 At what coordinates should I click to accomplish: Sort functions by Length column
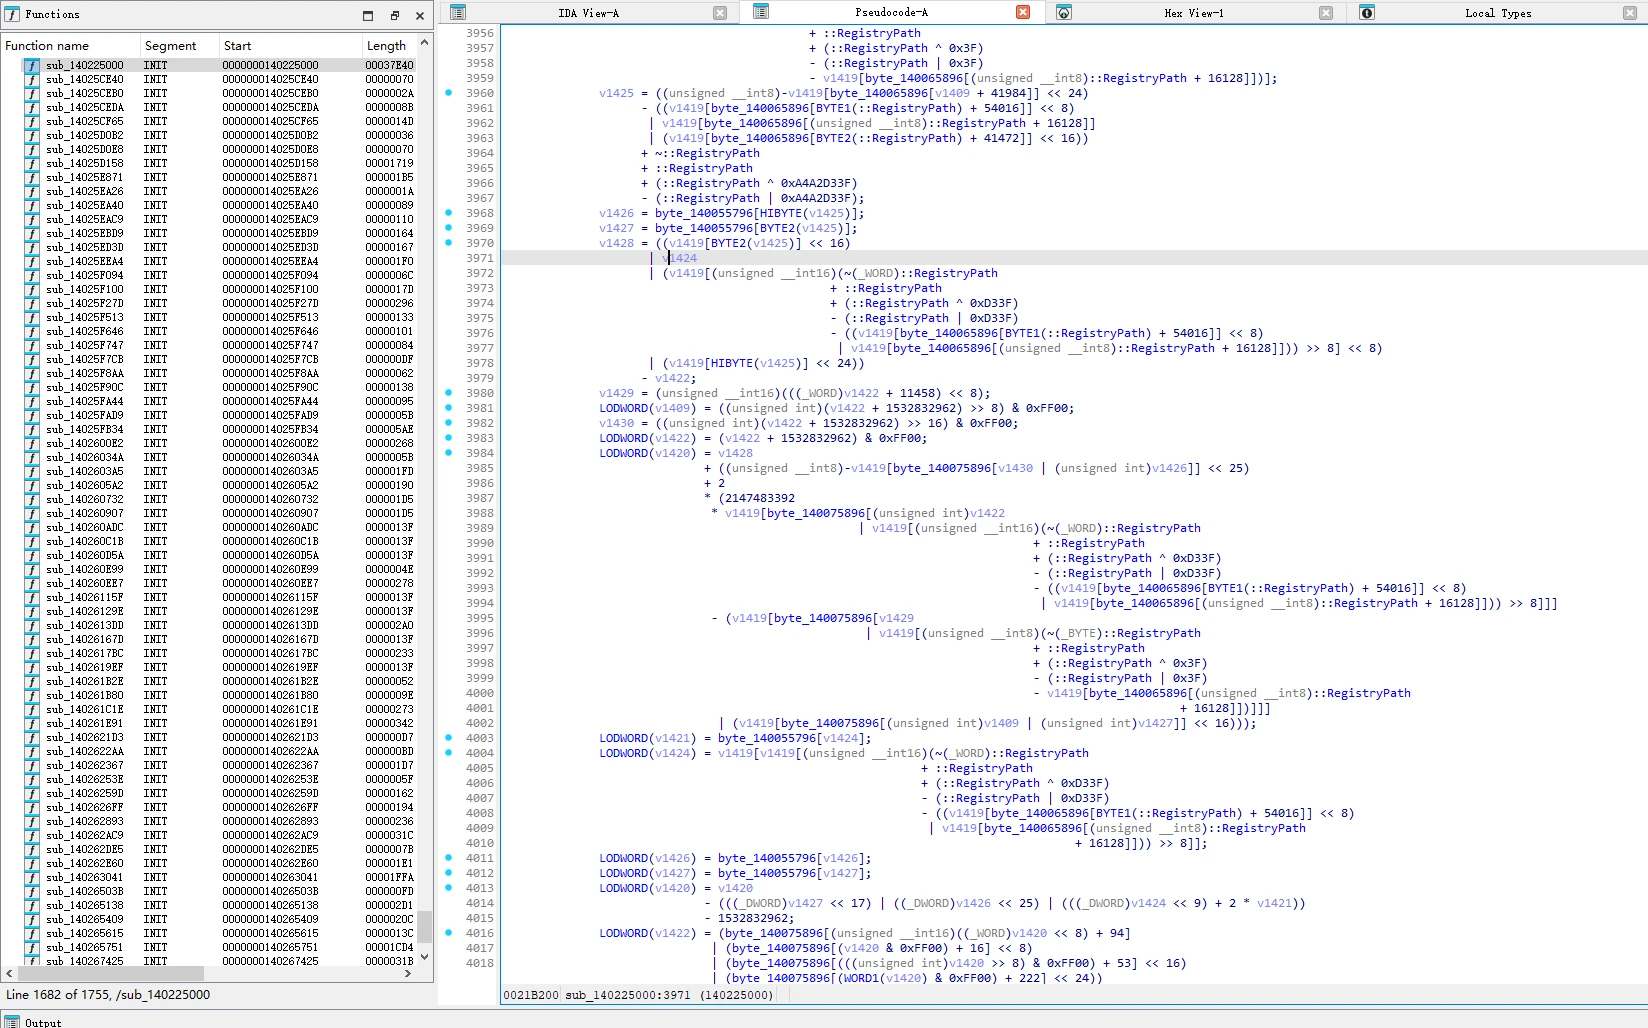[x=389, y=46]
